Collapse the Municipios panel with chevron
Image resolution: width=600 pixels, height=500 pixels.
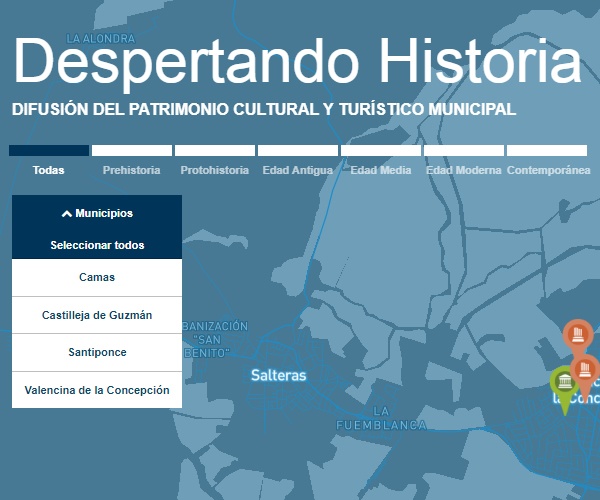coord(97,213)
